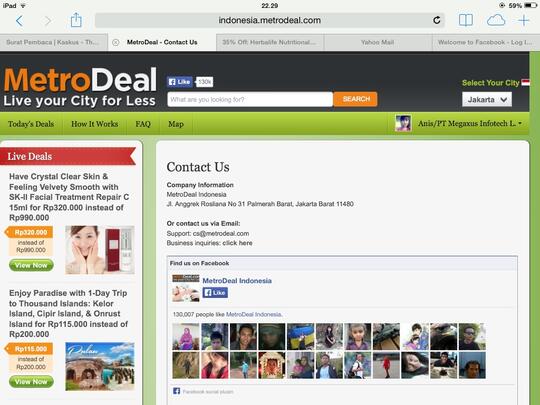Switch to the Yahoo Mail tab

377,42
